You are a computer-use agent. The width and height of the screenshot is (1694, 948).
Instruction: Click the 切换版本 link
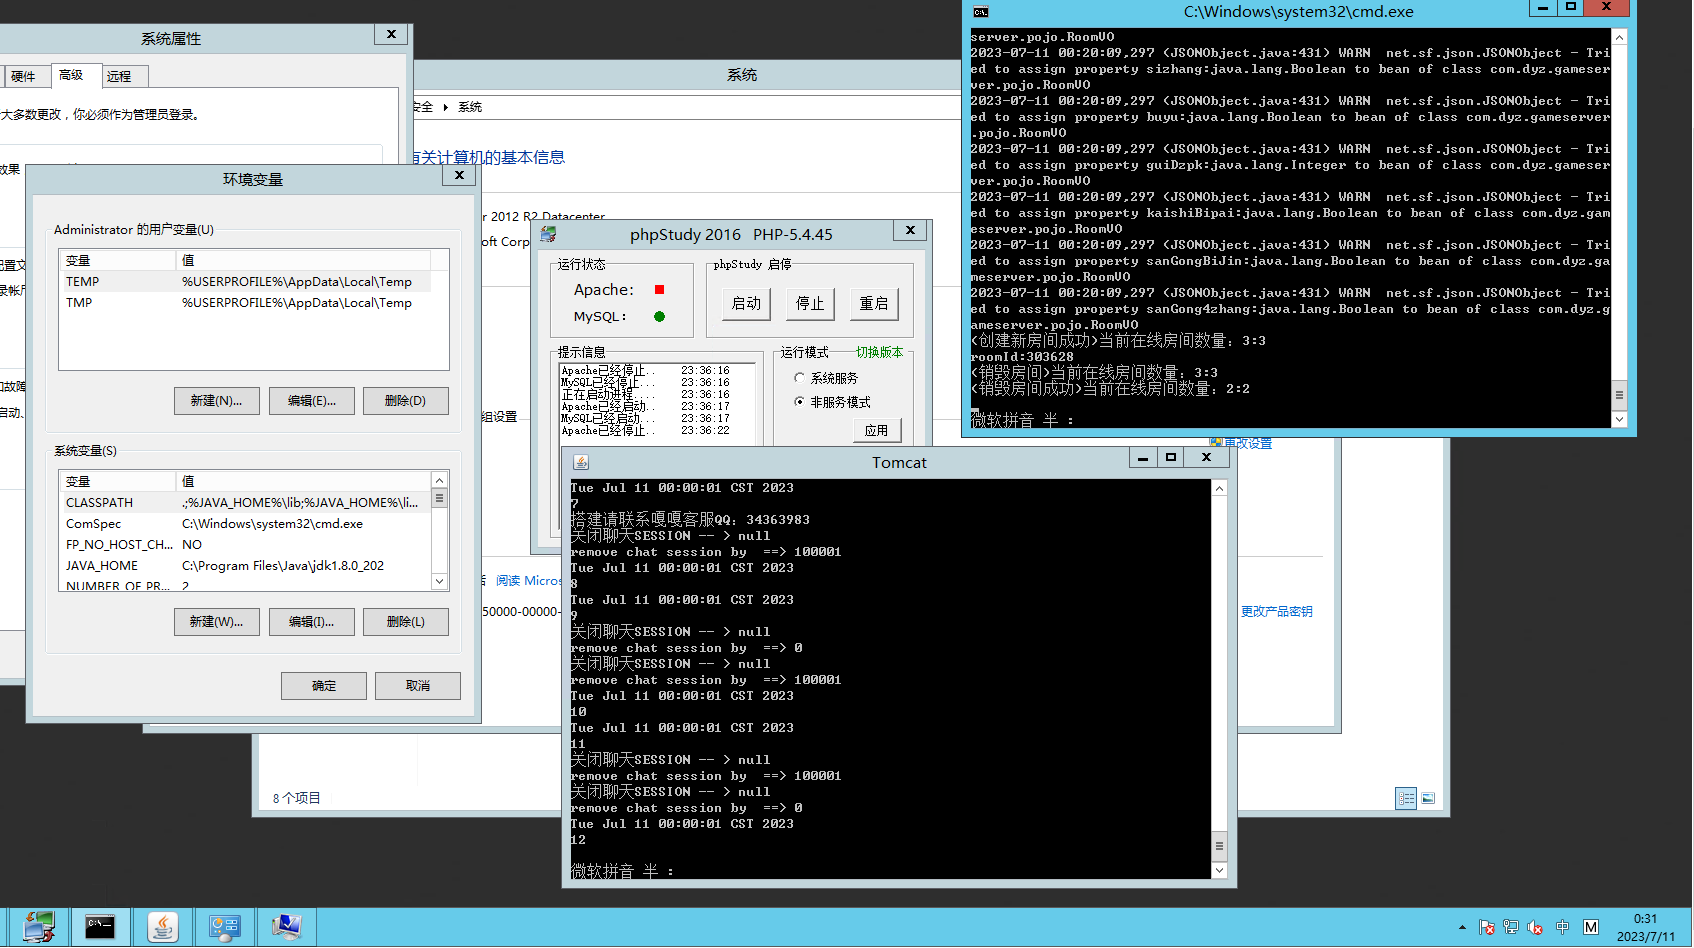click(879, 352)
